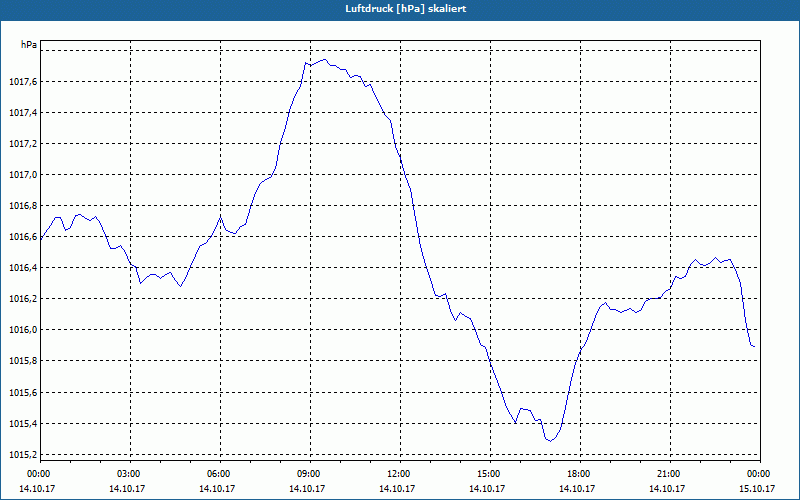The height and width of the screenshot is (500, 800).
Task: Select the 1016,0 y-axis value
Action: [x=23, y=330]
